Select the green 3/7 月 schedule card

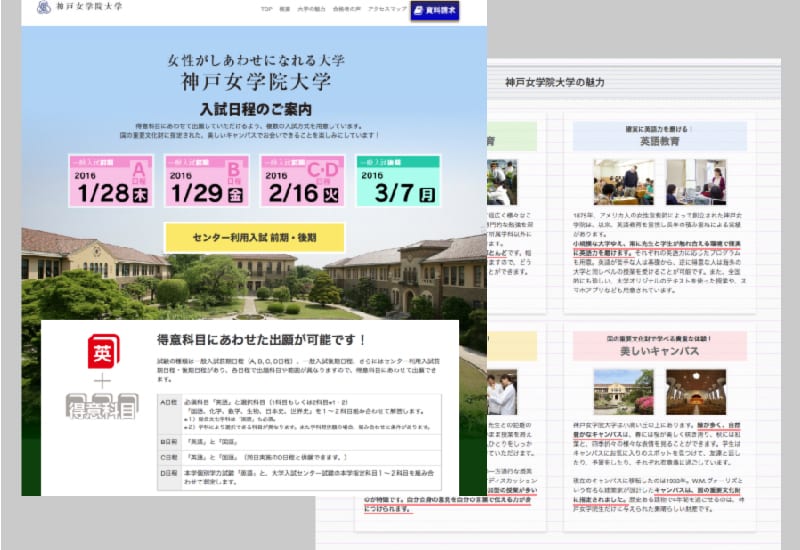[398, 181]
